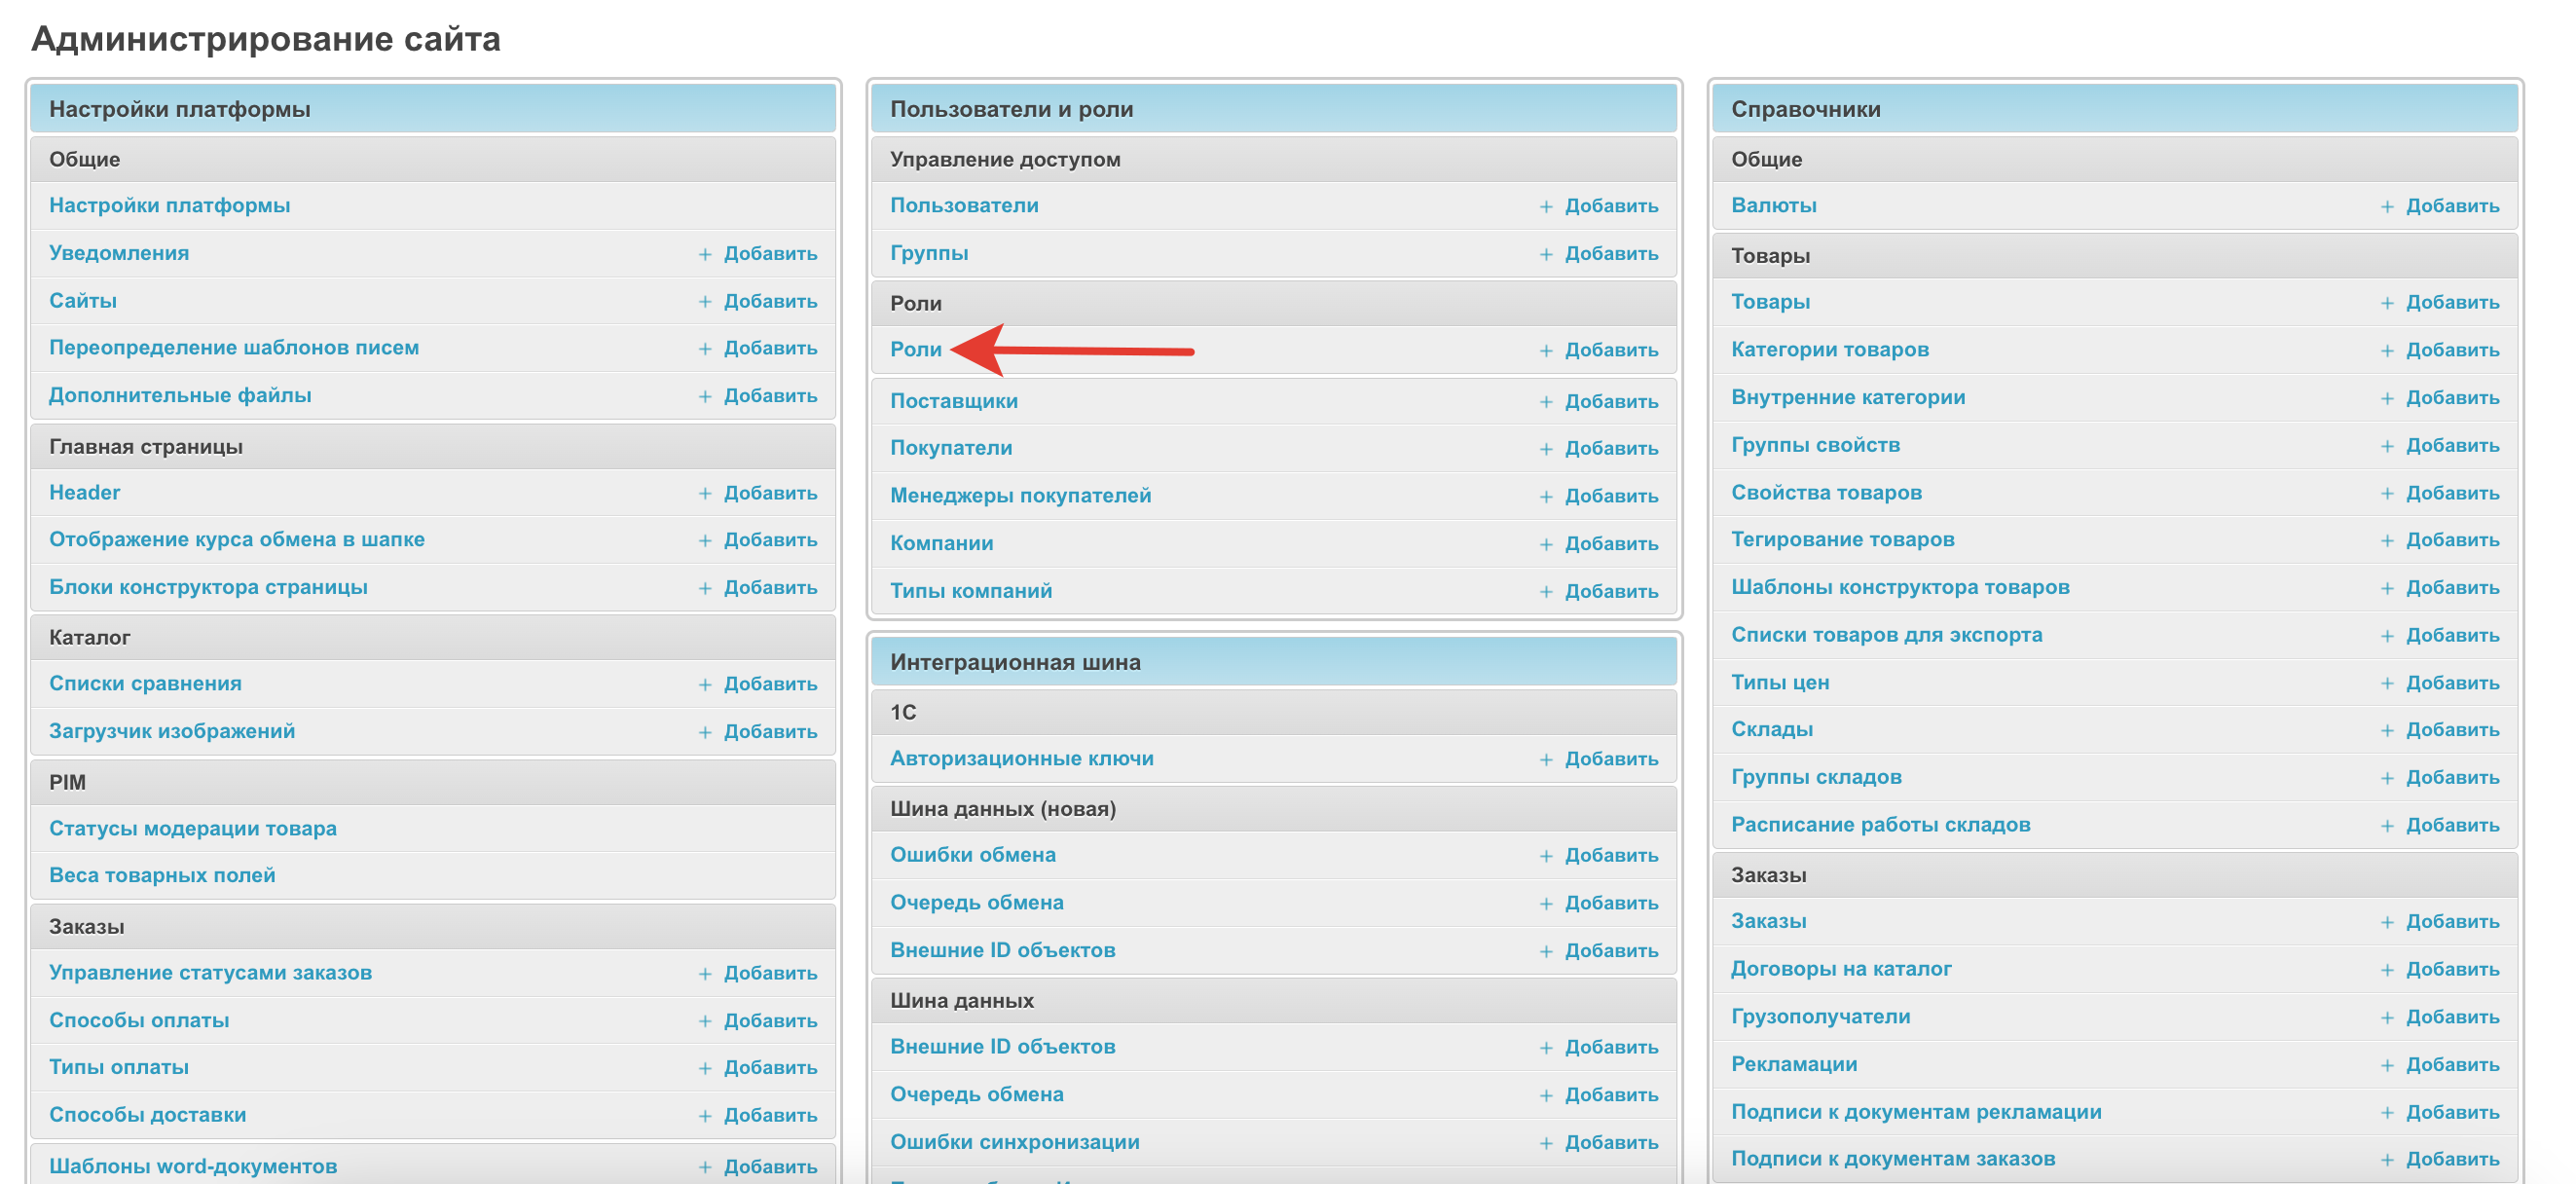Open the Роли link
Viewport: 2576px width, 1184px height.
pyautogui.click(x=915, y=349)
